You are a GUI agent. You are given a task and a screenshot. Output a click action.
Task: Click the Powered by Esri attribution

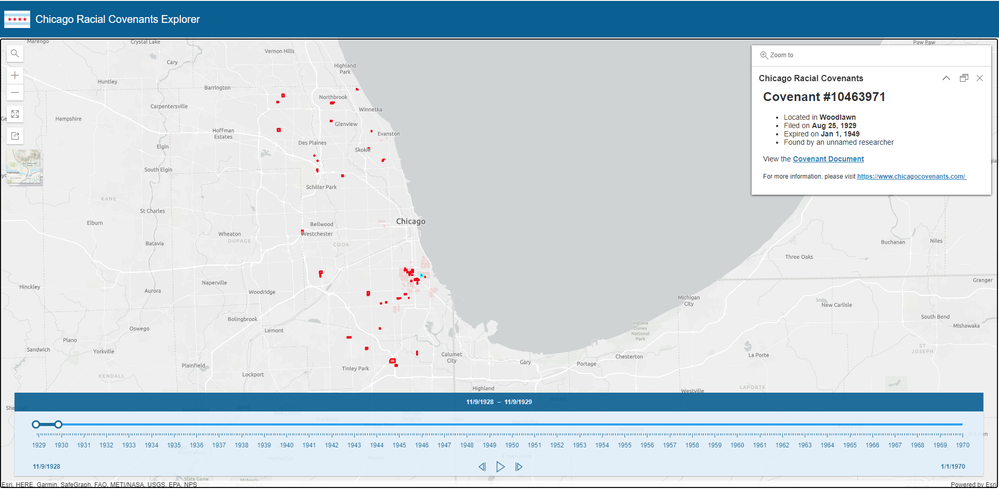pyautogui.click(x=974, y=485)
